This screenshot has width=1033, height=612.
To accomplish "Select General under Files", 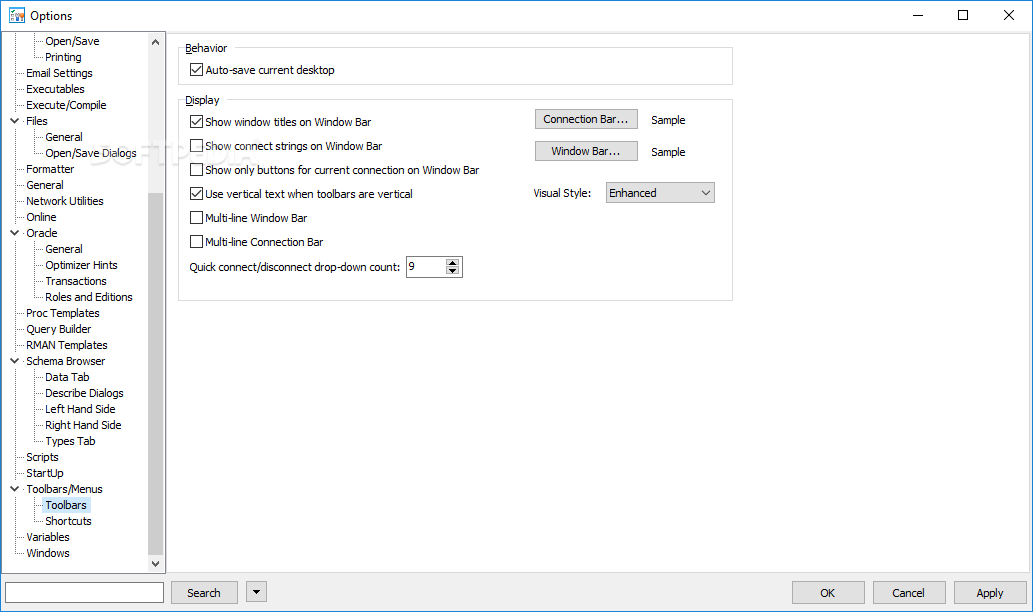I will [x=64, y=137].
